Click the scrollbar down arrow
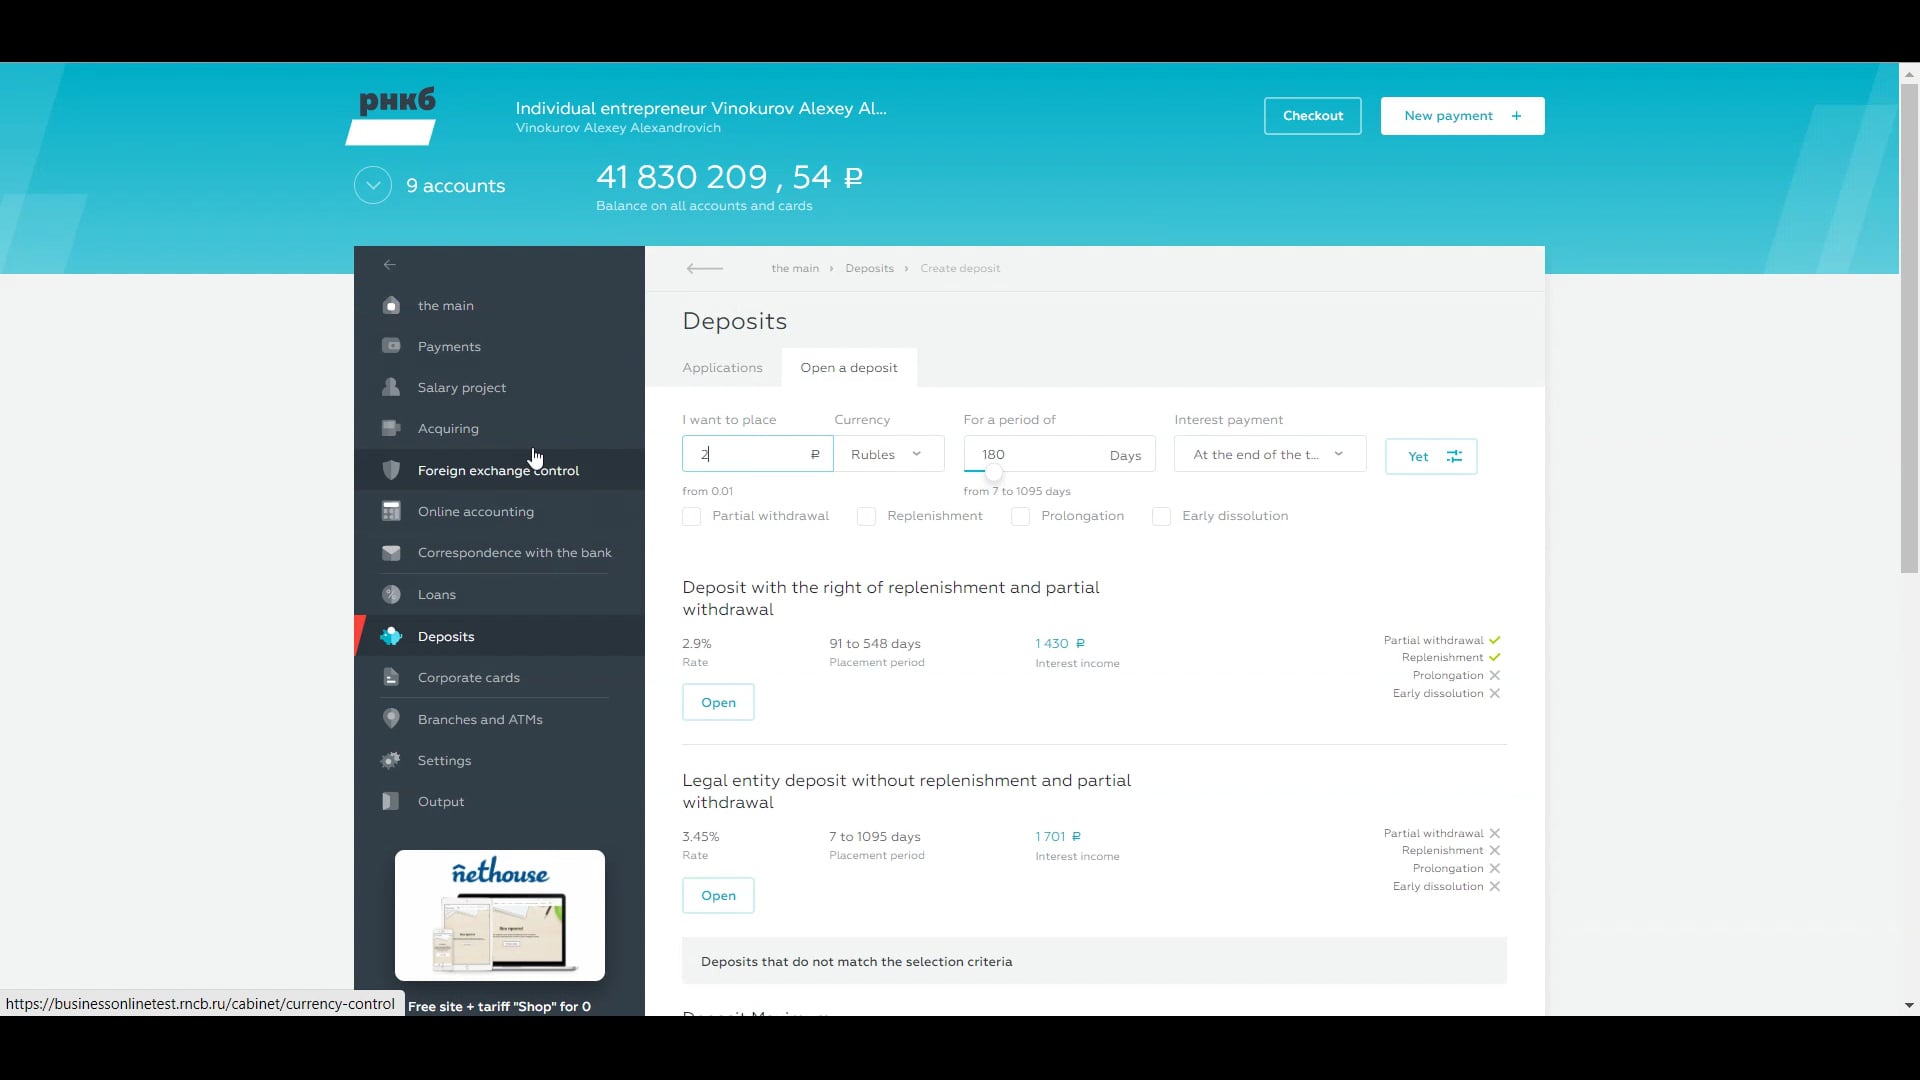The image size is (1920, 1080). click(1909, 1006)
